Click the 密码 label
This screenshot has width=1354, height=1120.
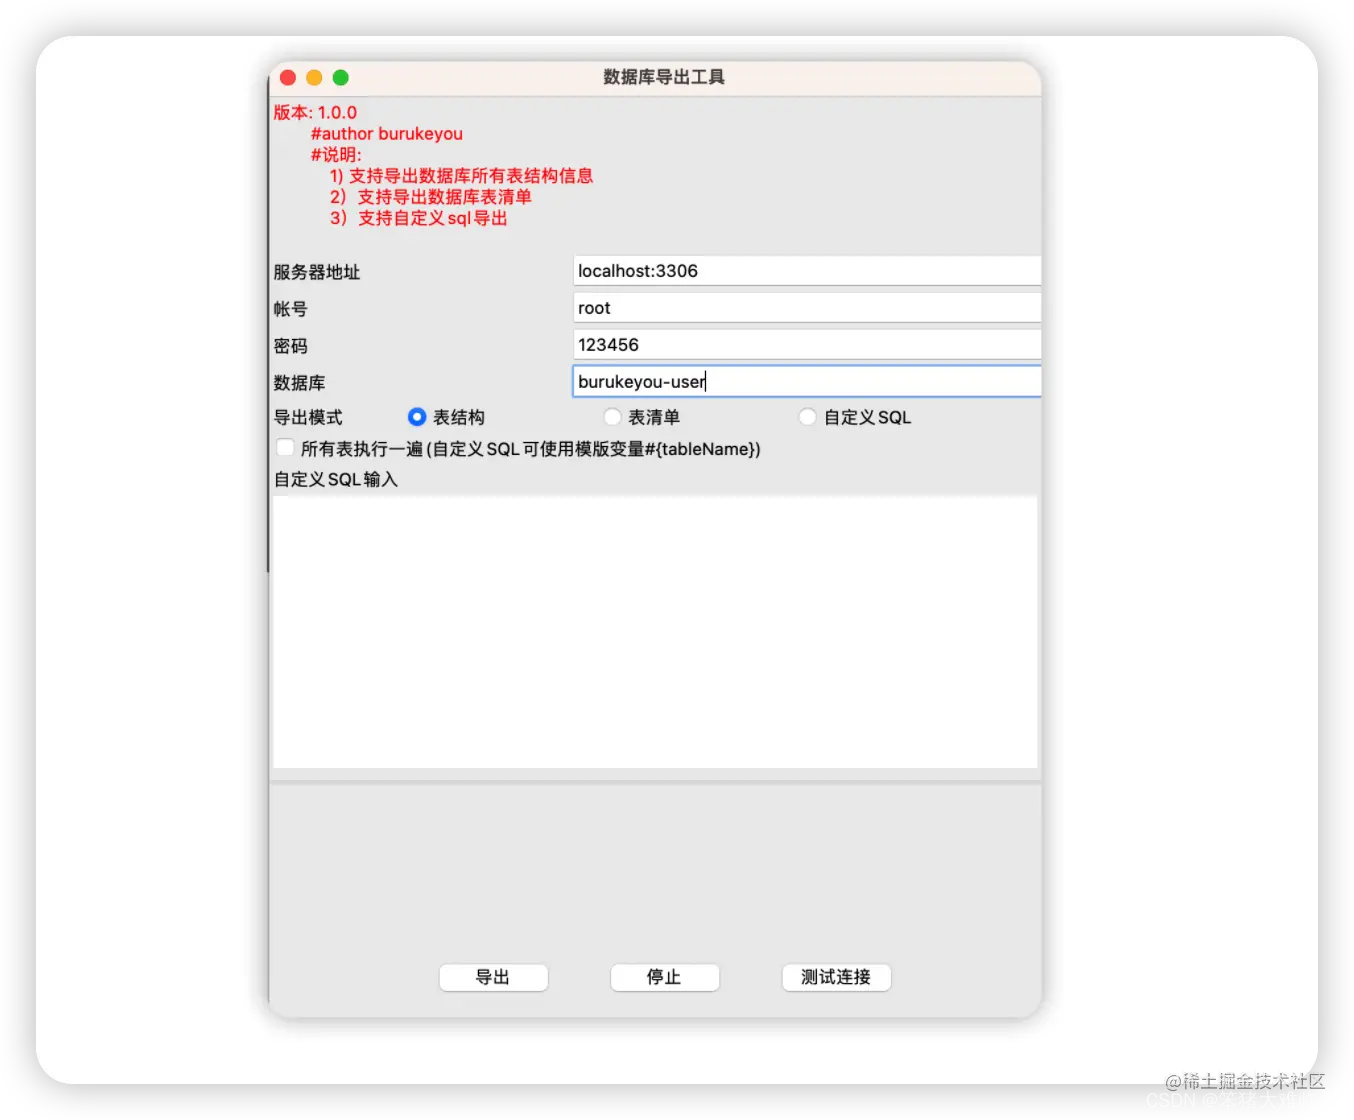click(290, 346)
